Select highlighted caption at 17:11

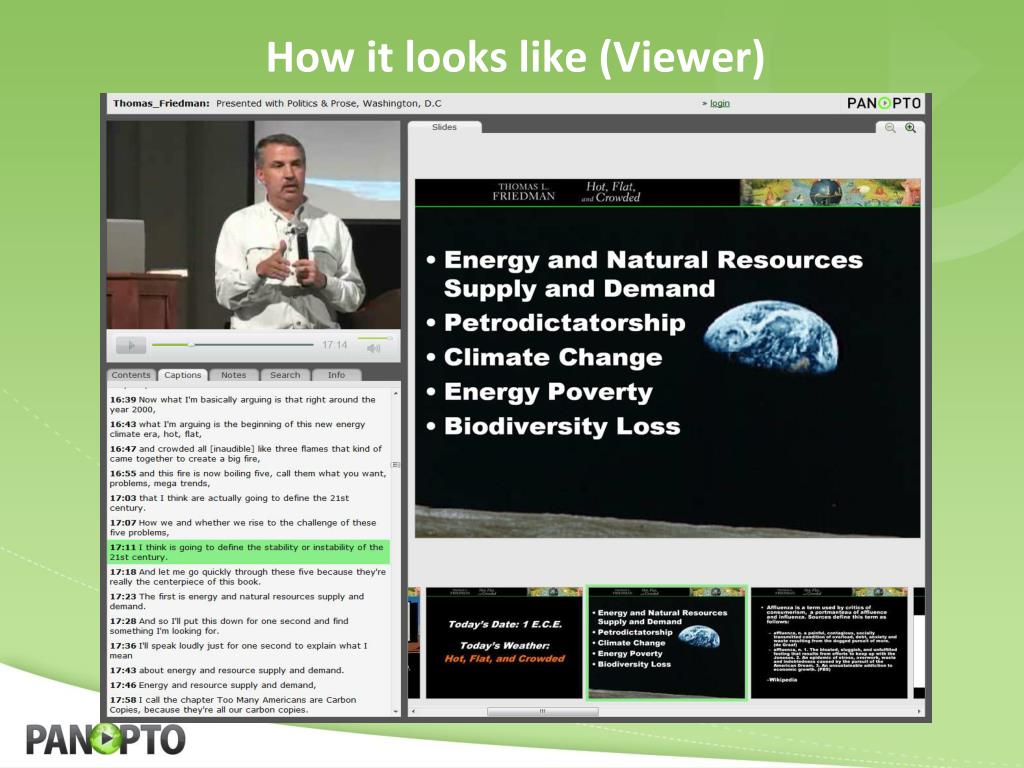(x=248, y=552)
